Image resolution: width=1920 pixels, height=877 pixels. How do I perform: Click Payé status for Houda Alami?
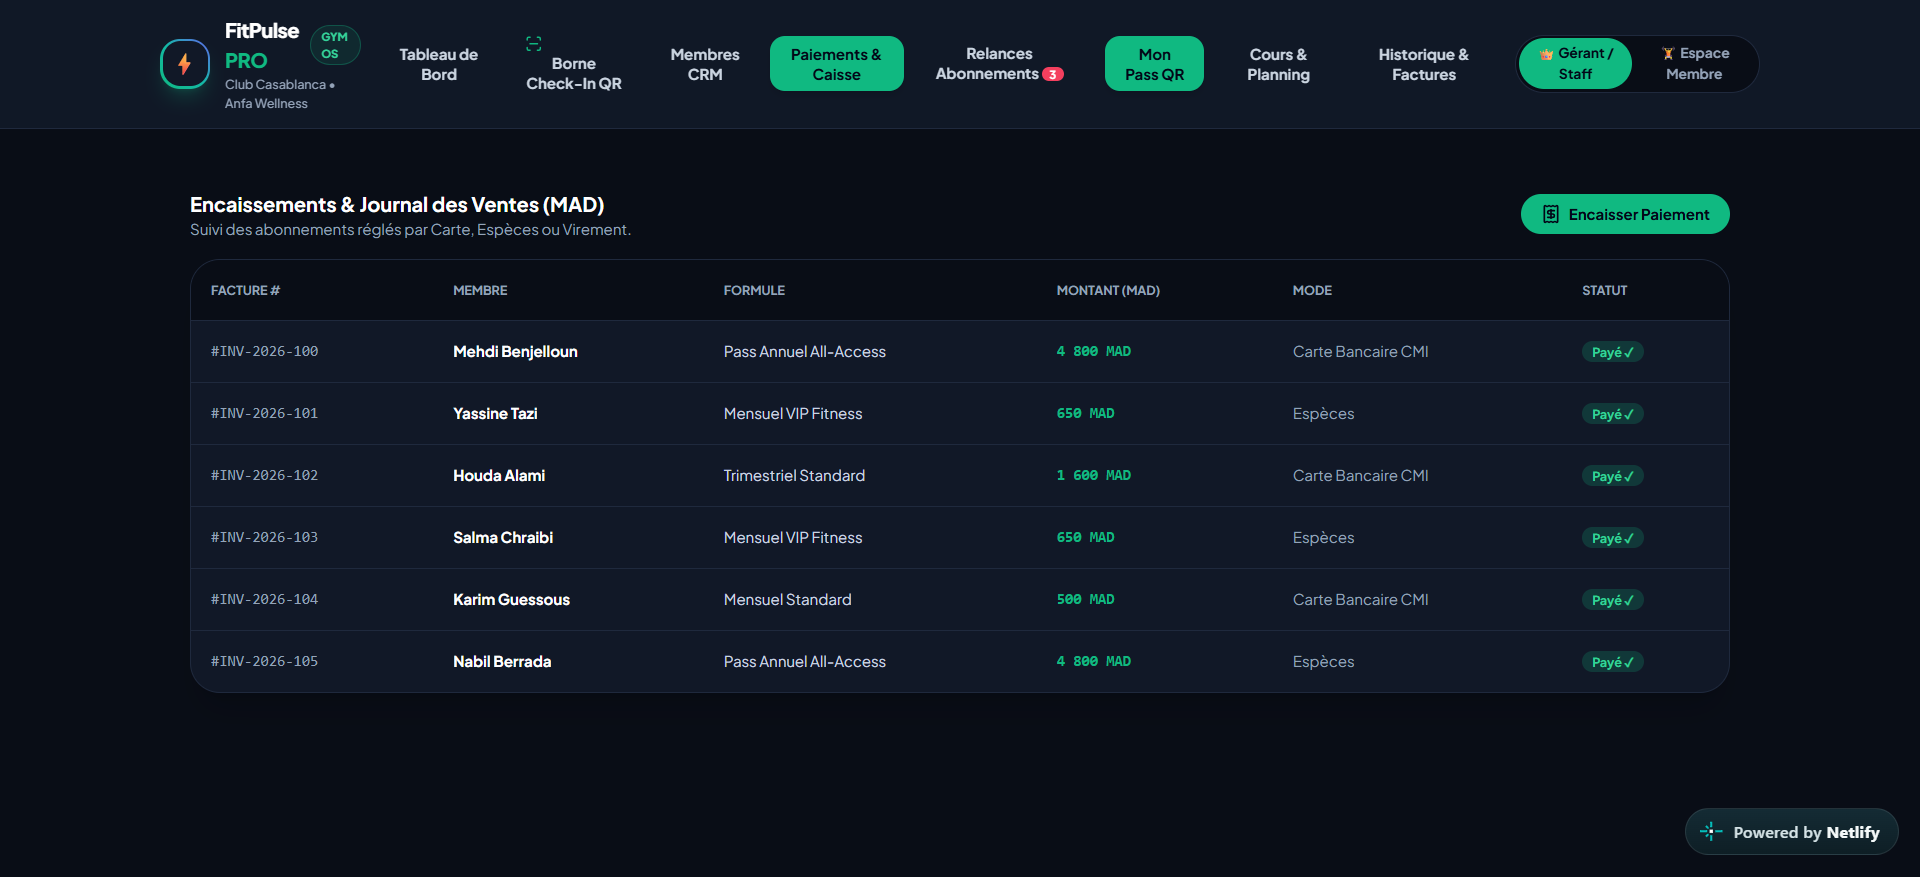click(1612, 476)
